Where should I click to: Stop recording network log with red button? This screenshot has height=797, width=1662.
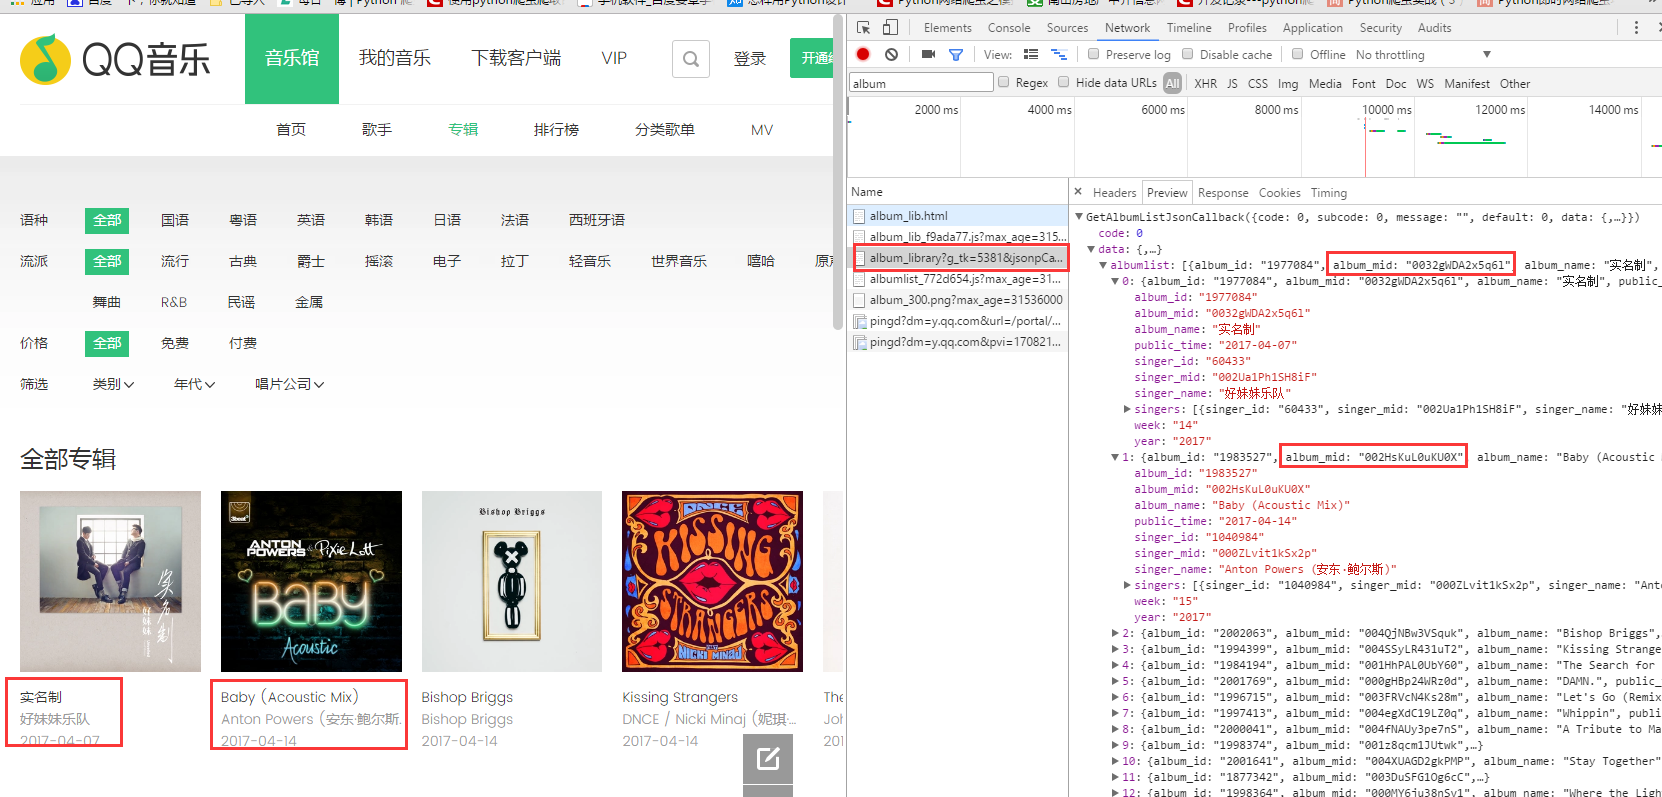pyautogui.click(x=863, y=54)
